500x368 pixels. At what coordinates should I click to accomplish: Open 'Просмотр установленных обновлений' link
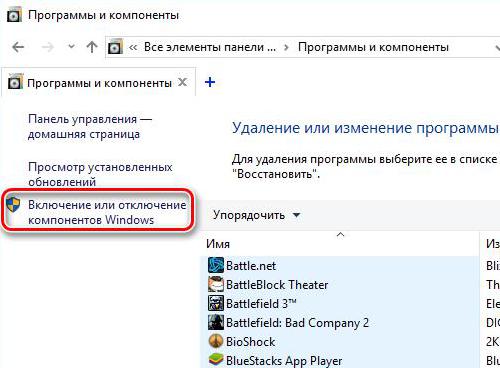pos(100,174)
